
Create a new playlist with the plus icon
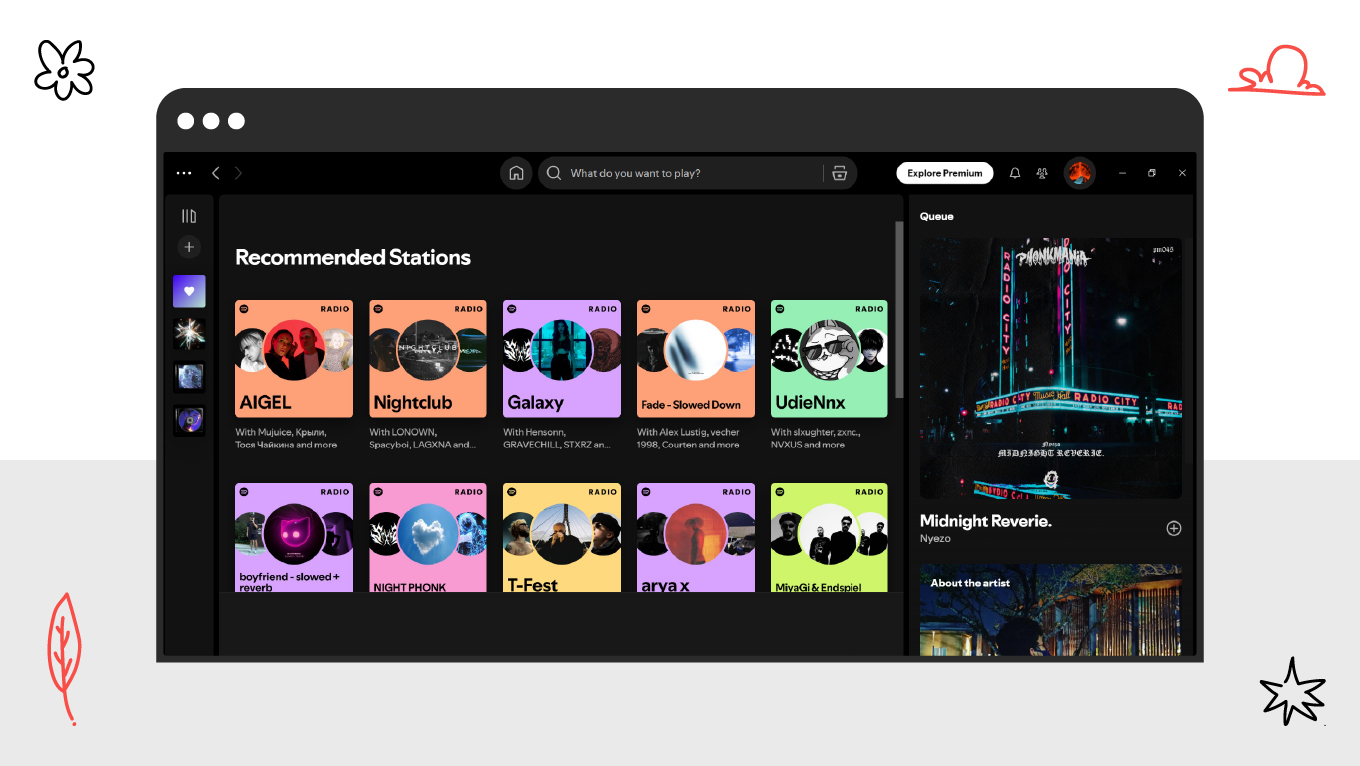pyautogui.click(x=188, y=247)
